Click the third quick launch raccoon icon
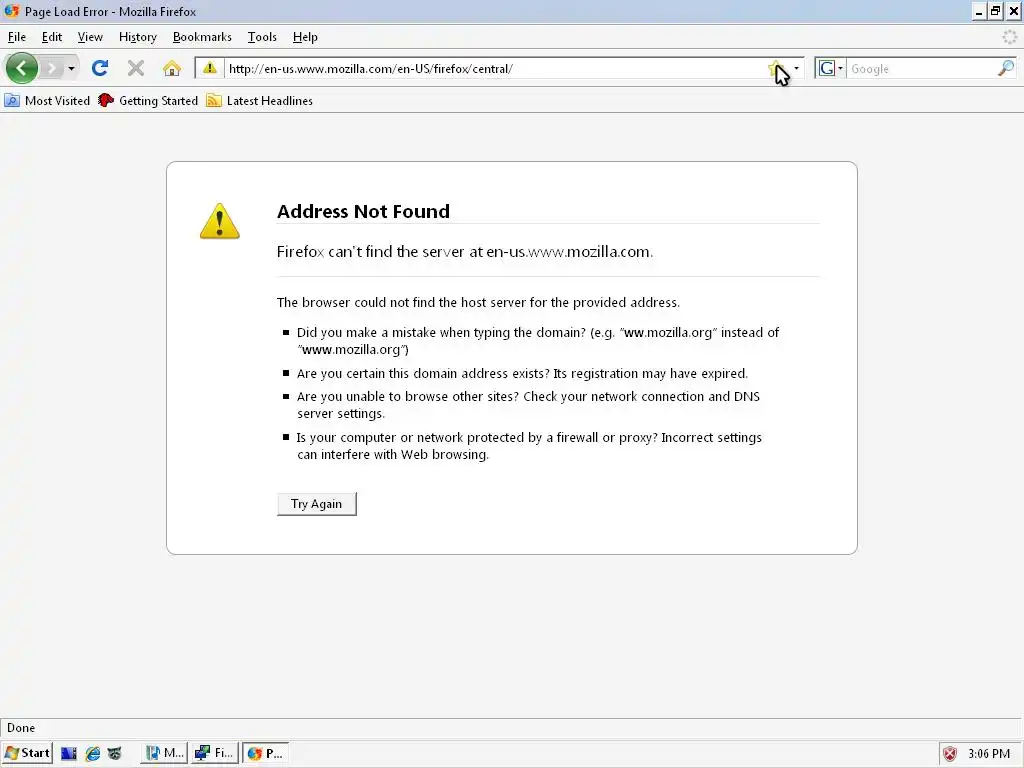Screen dimensions: 1024x768 point(114,753)
